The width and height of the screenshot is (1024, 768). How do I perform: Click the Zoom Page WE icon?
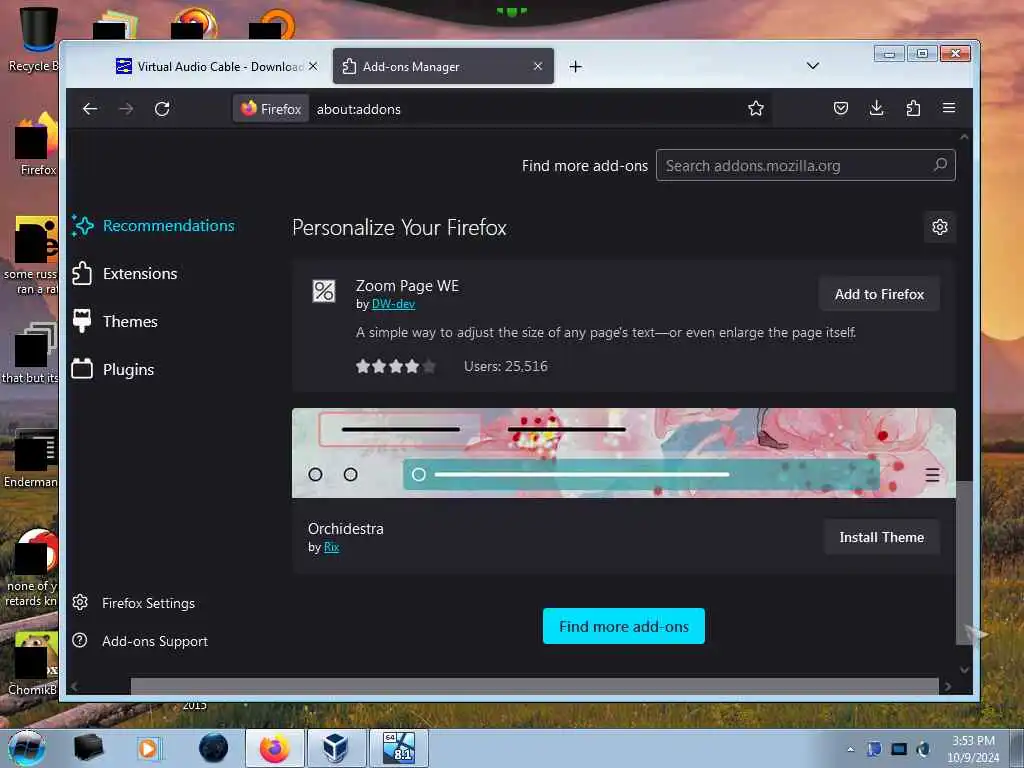click(x=323, y=291)
